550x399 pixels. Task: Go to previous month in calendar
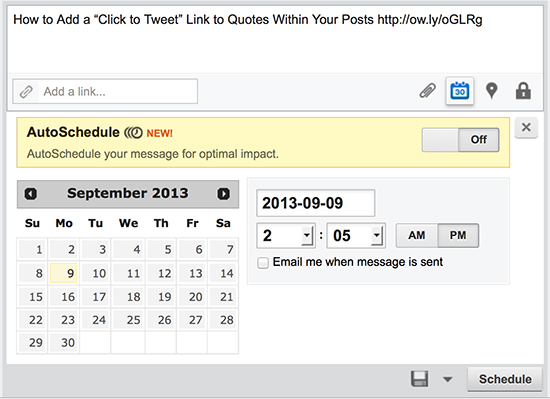[31, 194]
